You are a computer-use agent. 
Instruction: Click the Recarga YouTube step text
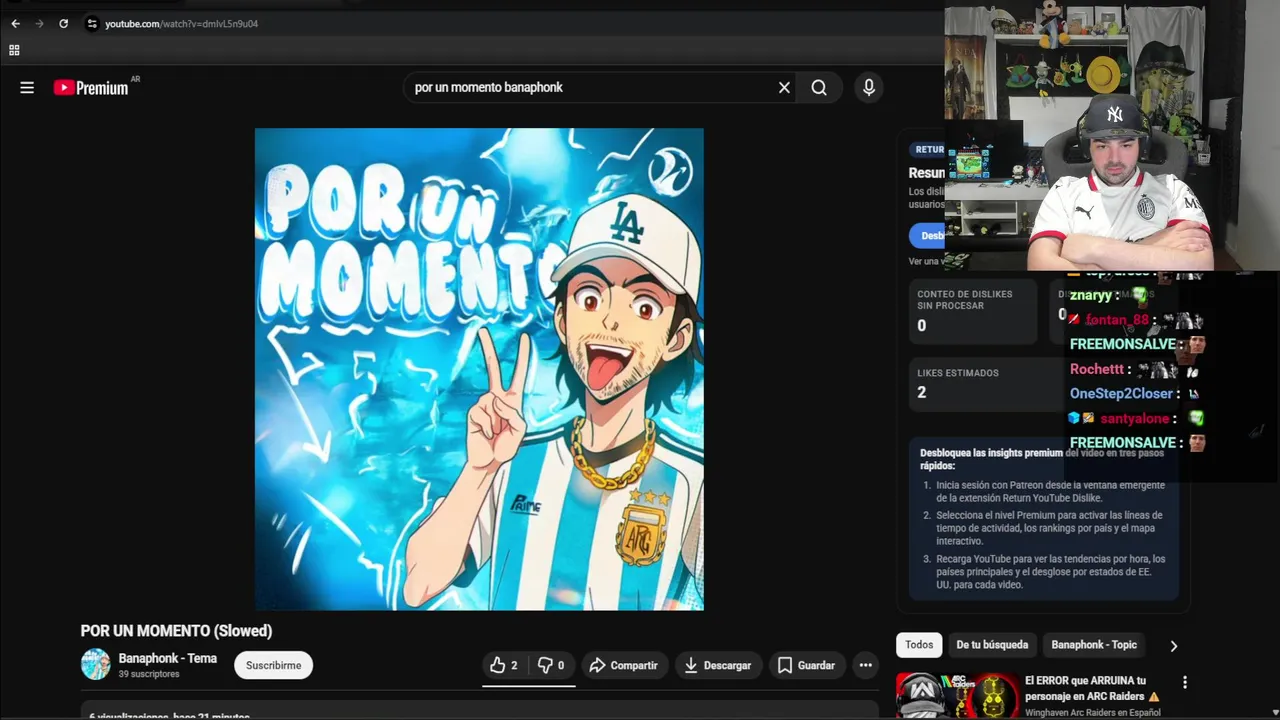tap(1050, 572)
